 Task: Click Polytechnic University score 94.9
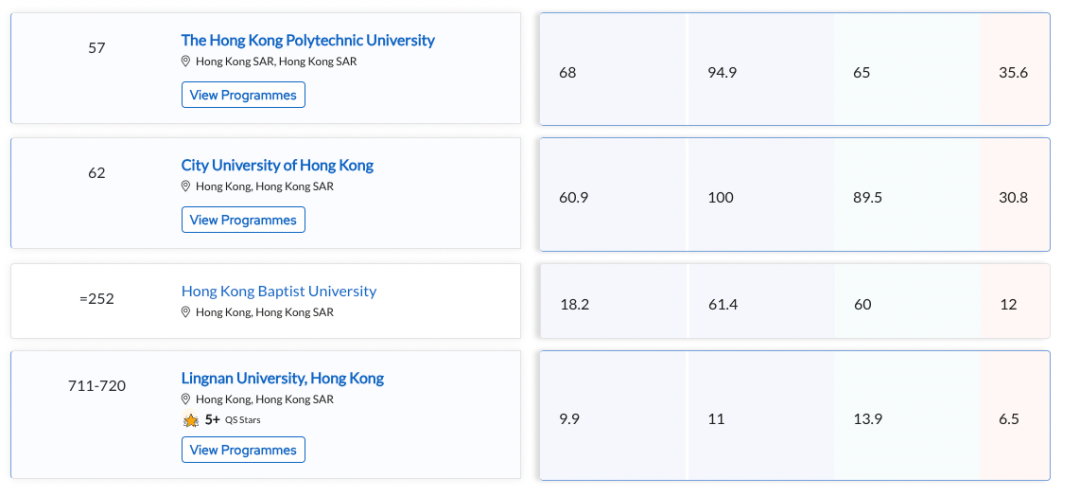[722, 73]
